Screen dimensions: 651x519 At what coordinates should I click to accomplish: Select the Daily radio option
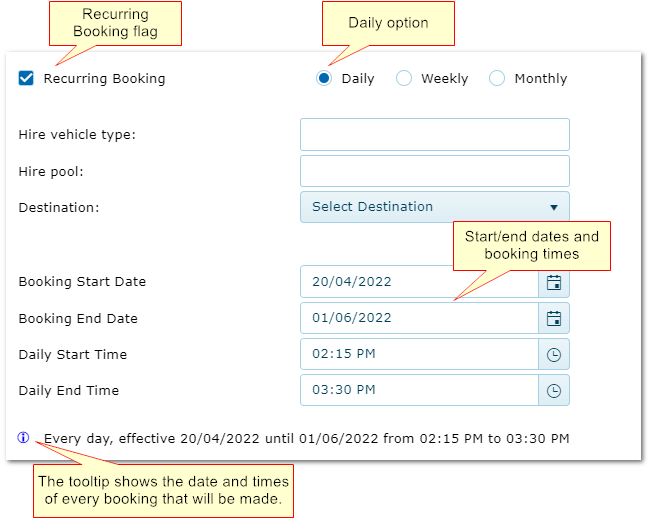point(324,78)
